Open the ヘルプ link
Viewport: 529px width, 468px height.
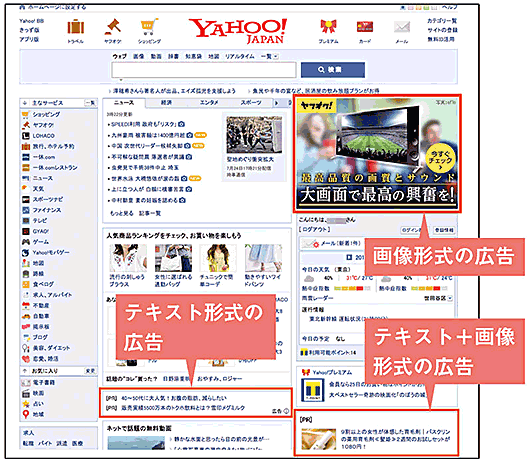tap(449, 7)
